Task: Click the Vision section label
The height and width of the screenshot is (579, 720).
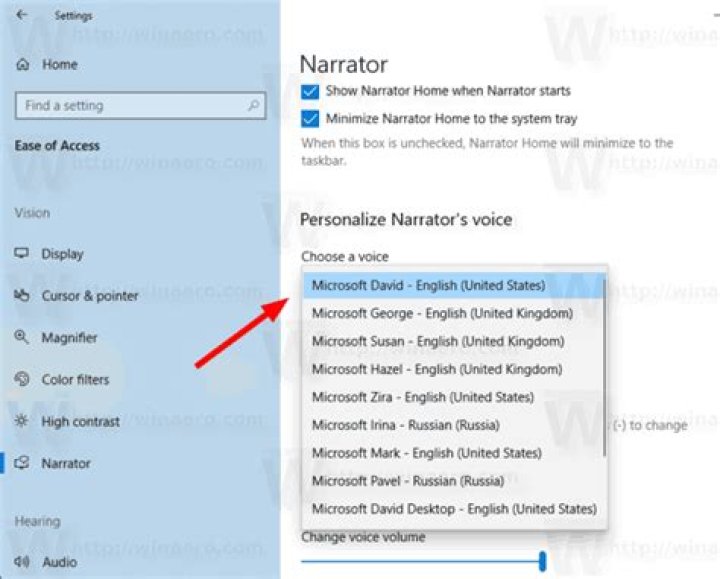Action: [32, 213]
